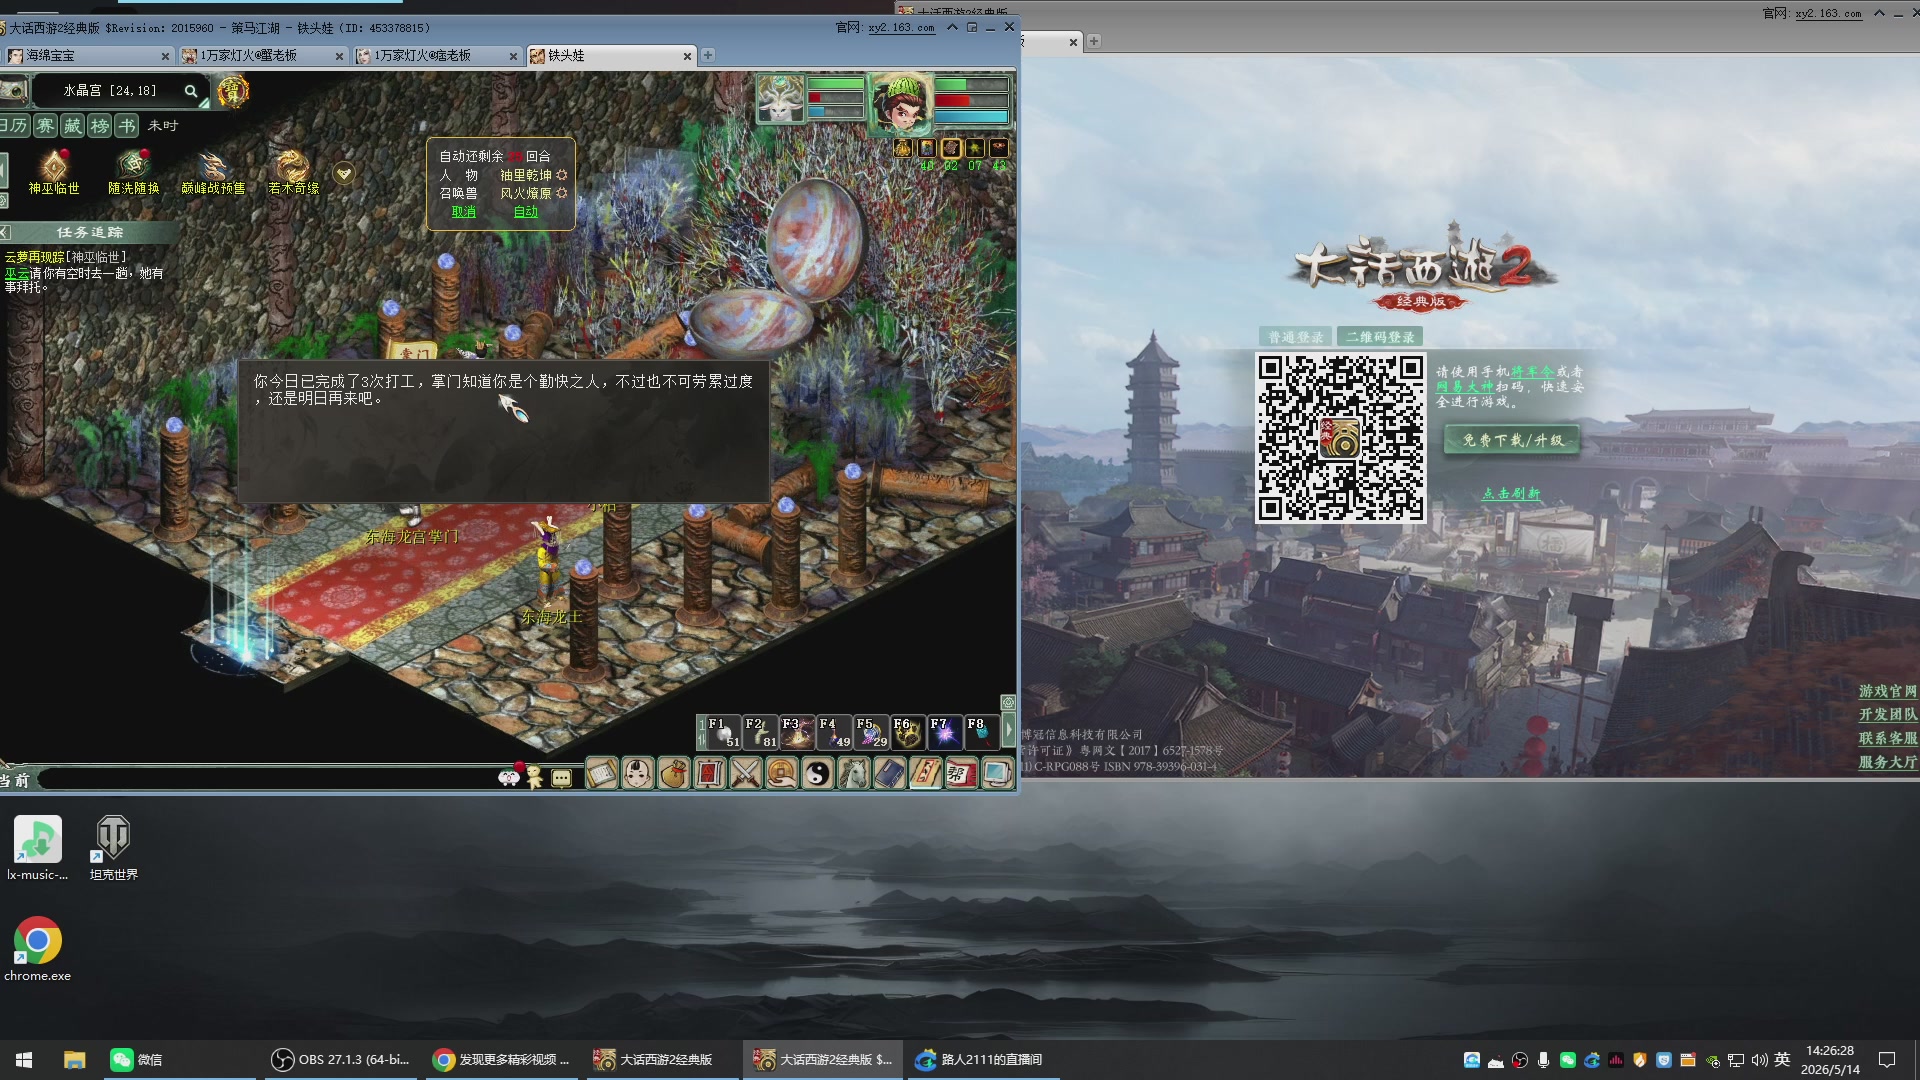Use the F5 hotkey slot
The height and width of the screenshot is (1080, 1920).
pos(871,732)
